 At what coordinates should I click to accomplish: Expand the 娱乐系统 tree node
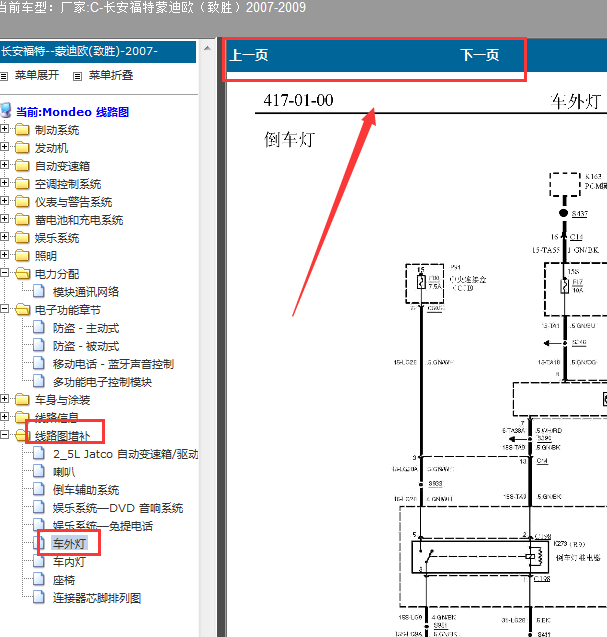coord(4,236)
